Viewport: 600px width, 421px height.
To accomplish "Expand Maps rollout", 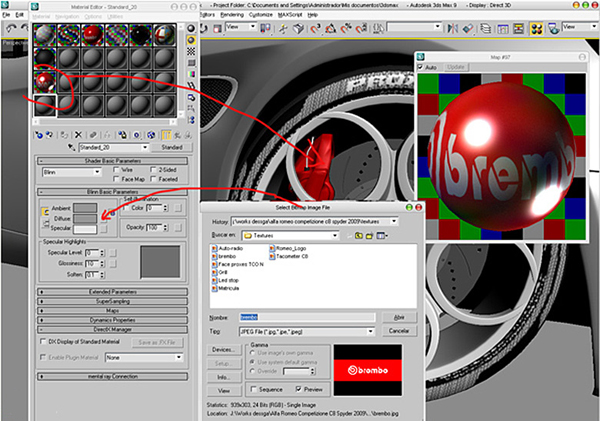I will point(112,310).
